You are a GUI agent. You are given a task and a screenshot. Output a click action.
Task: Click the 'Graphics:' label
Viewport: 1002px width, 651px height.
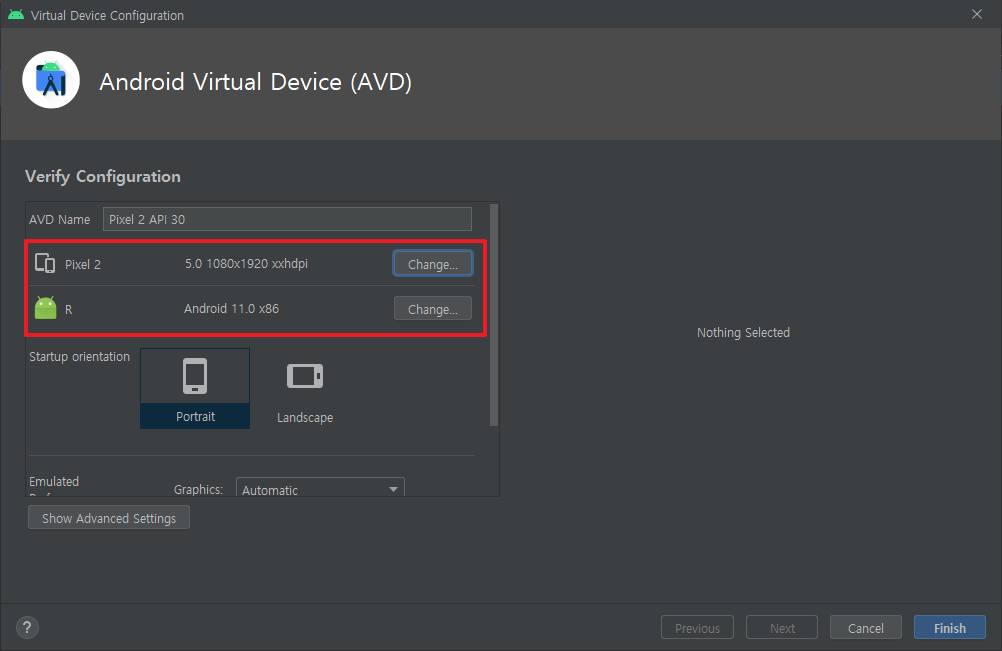(x=198, y=489)
